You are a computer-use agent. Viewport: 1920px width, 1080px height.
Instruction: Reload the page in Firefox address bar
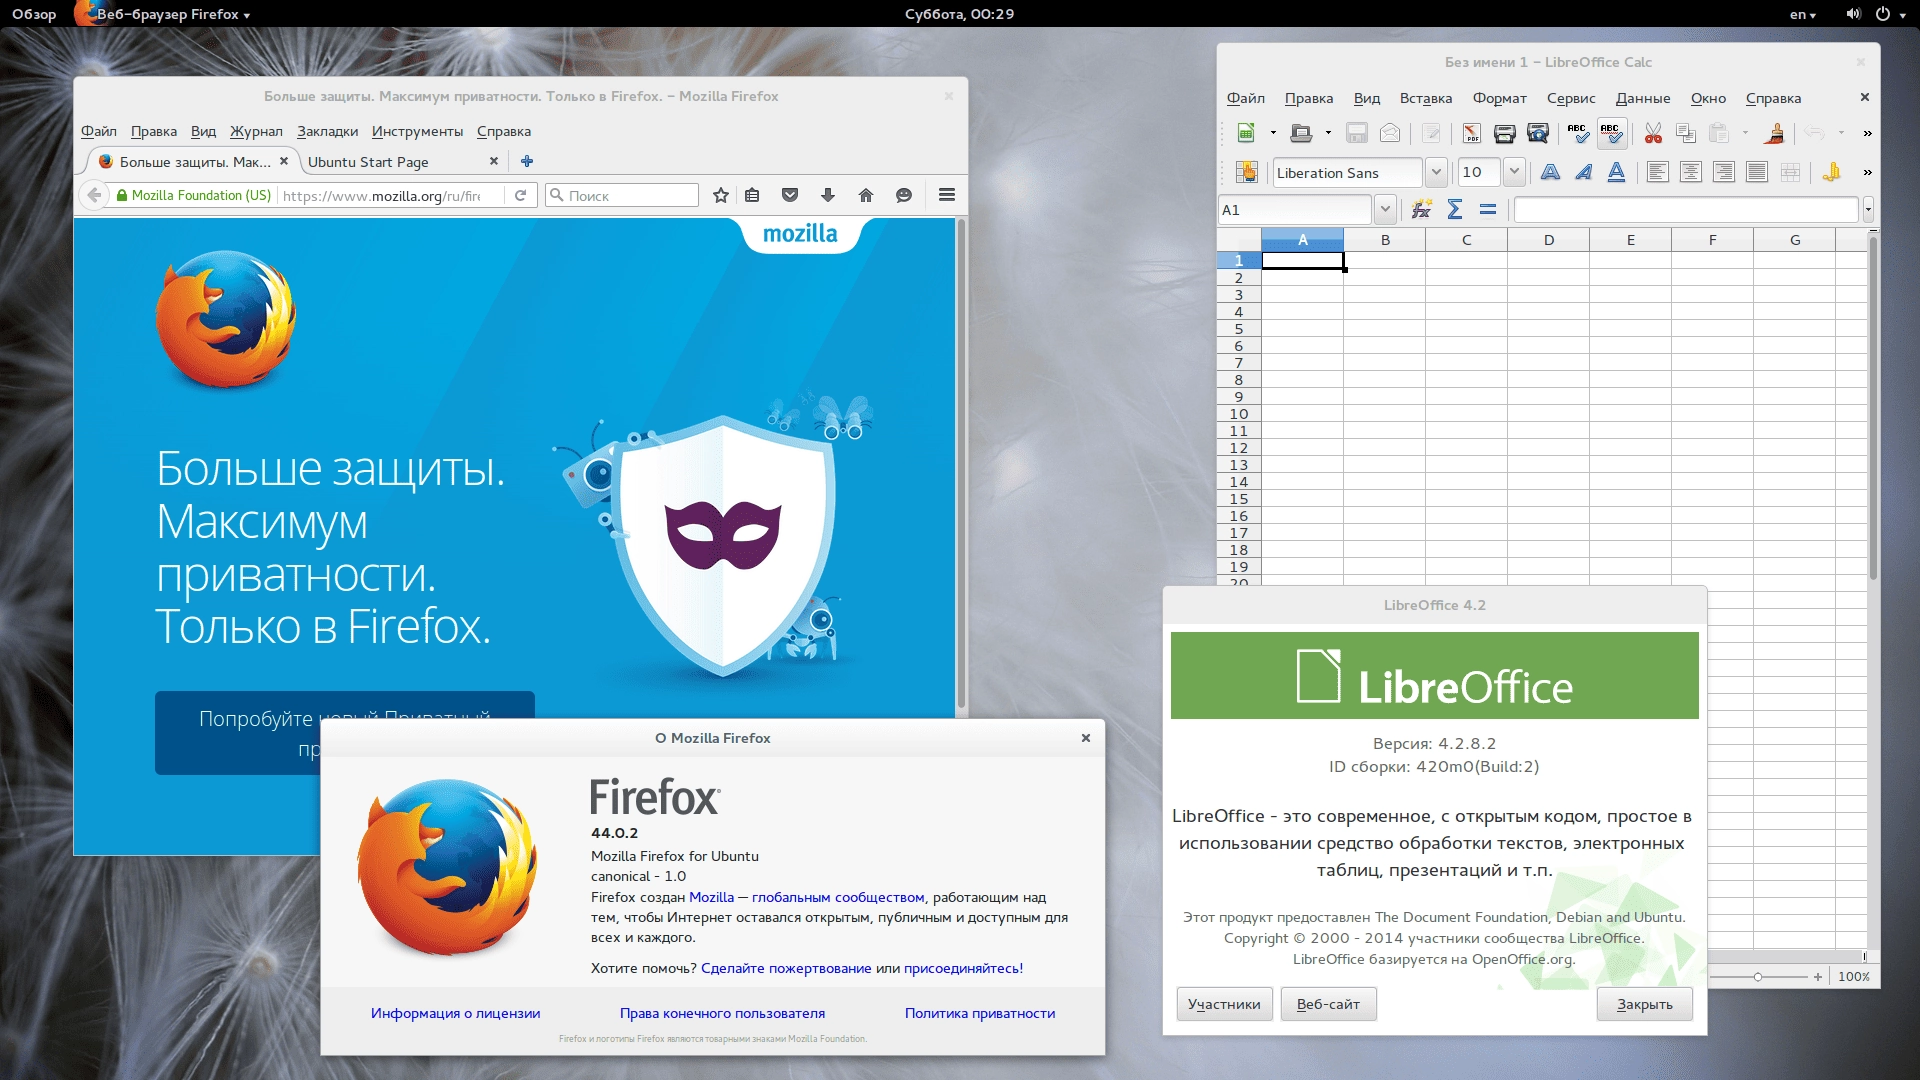(520, 195)
